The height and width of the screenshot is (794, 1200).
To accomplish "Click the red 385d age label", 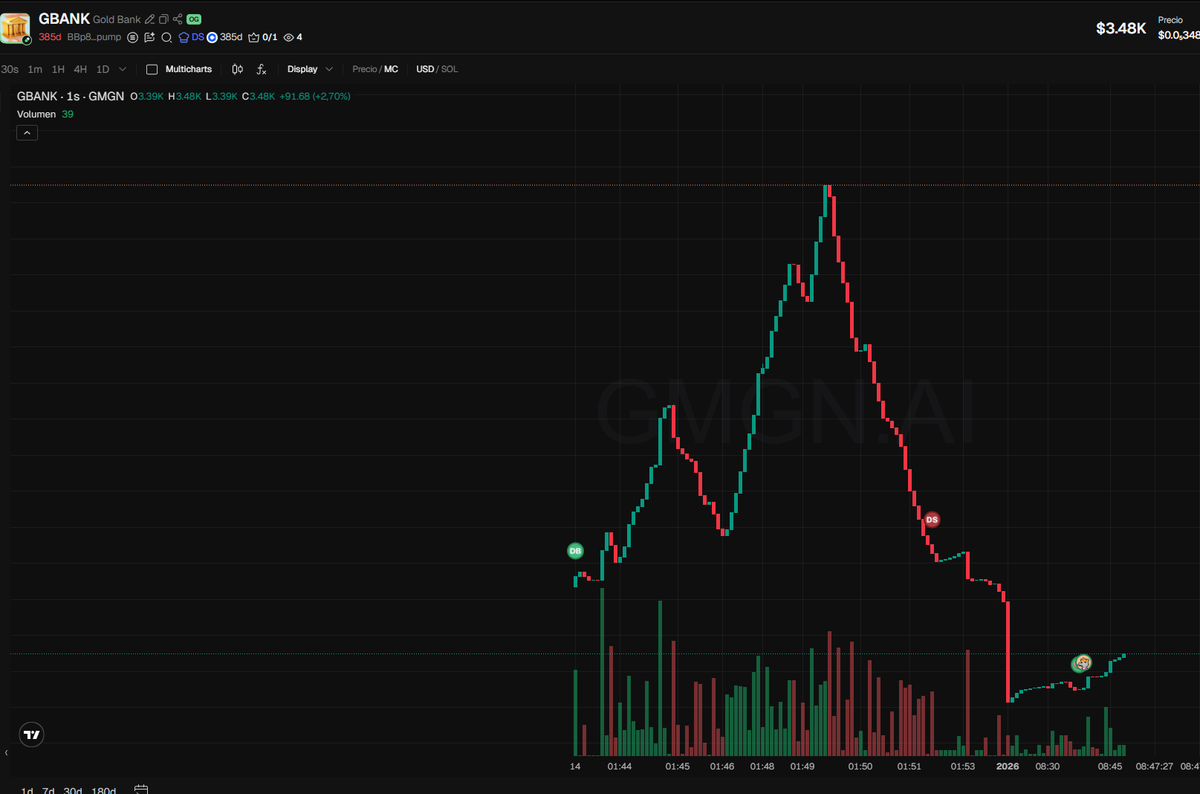I will pyautogui.click(x=50, y=37).
